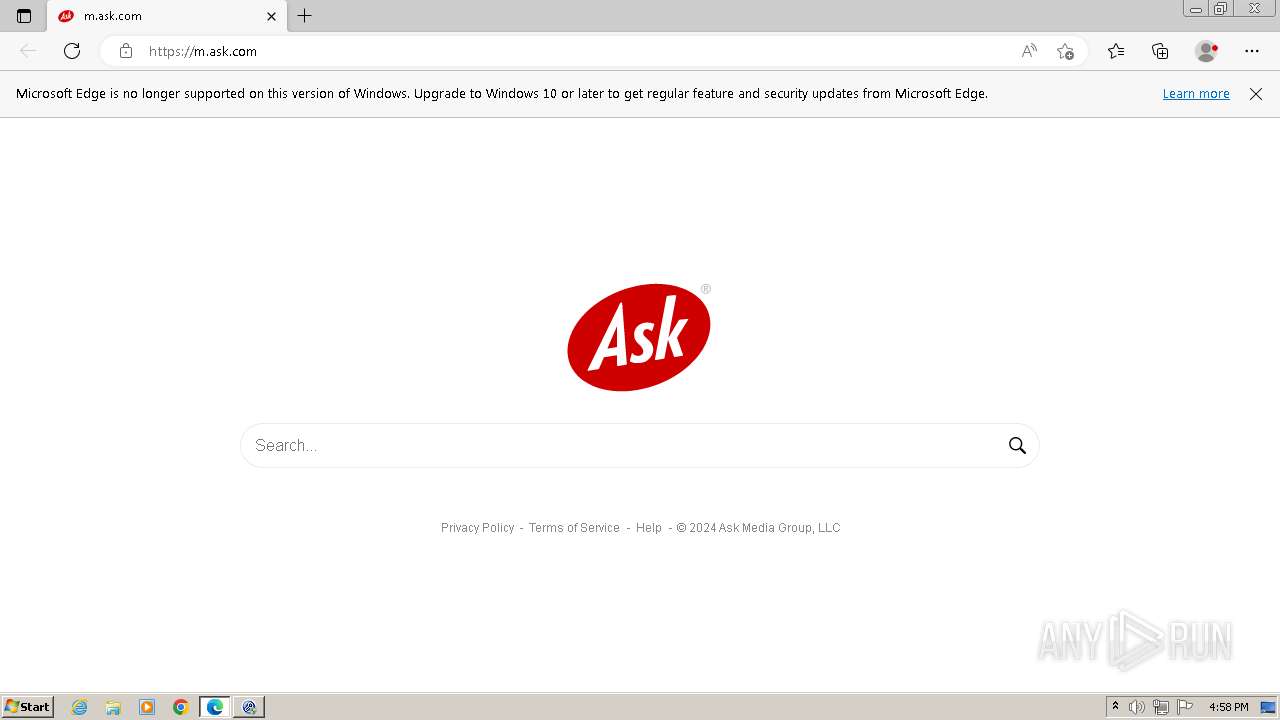Open the Terms of Service link
The image size is (1280, 720).
(574, 528)
